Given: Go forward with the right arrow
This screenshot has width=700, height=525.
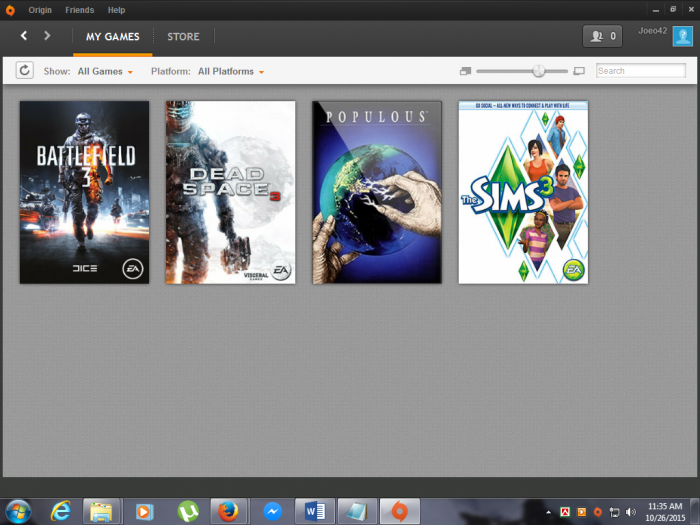Looking at the screenshot, I should (47, 36).
